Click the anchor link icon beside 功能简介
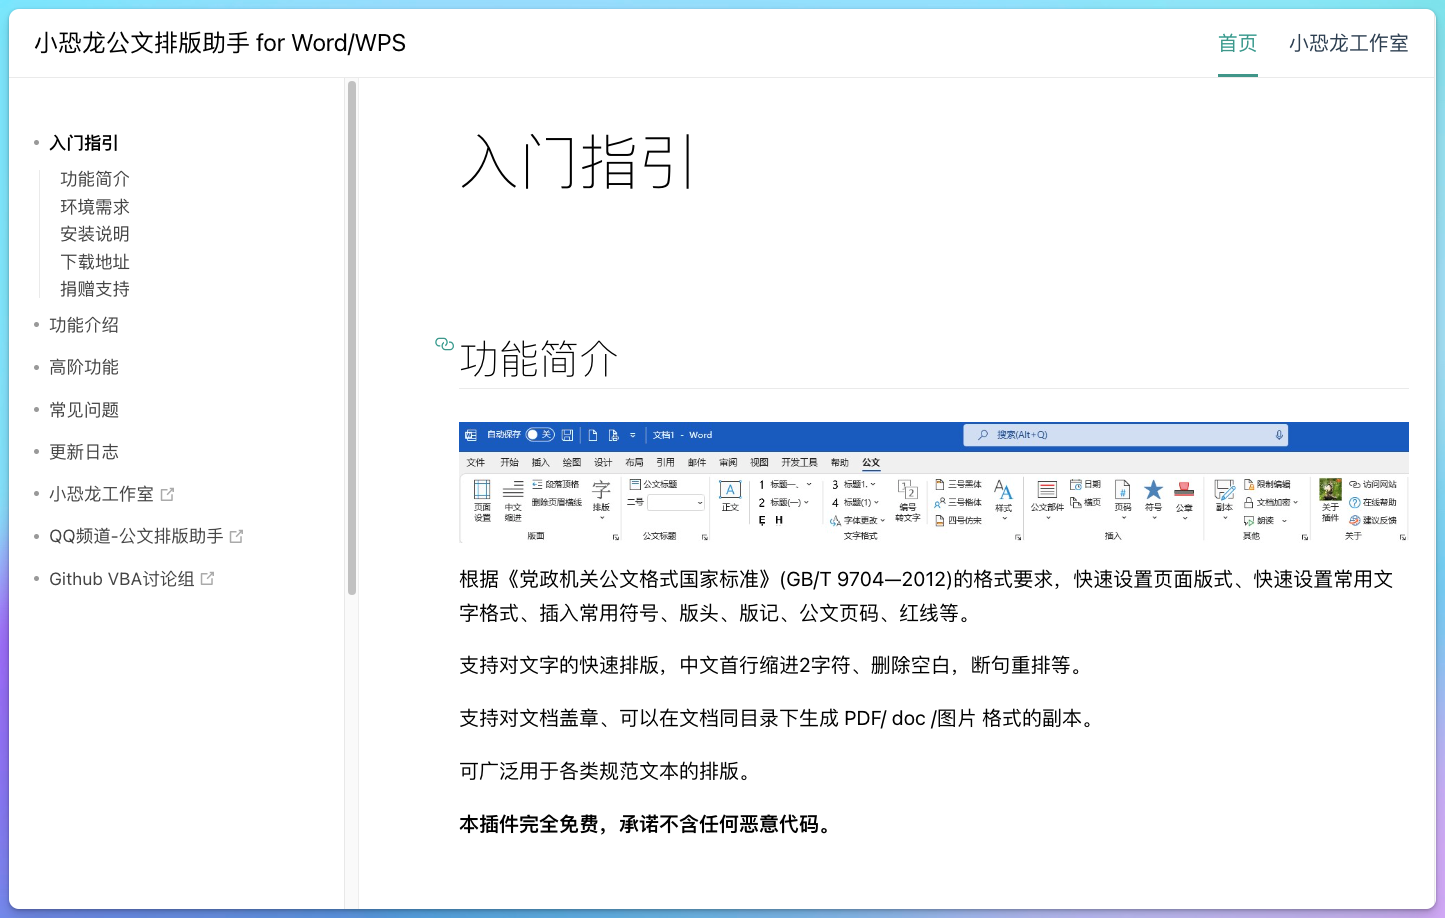The image size is (1445, 918). click(444, 344)
